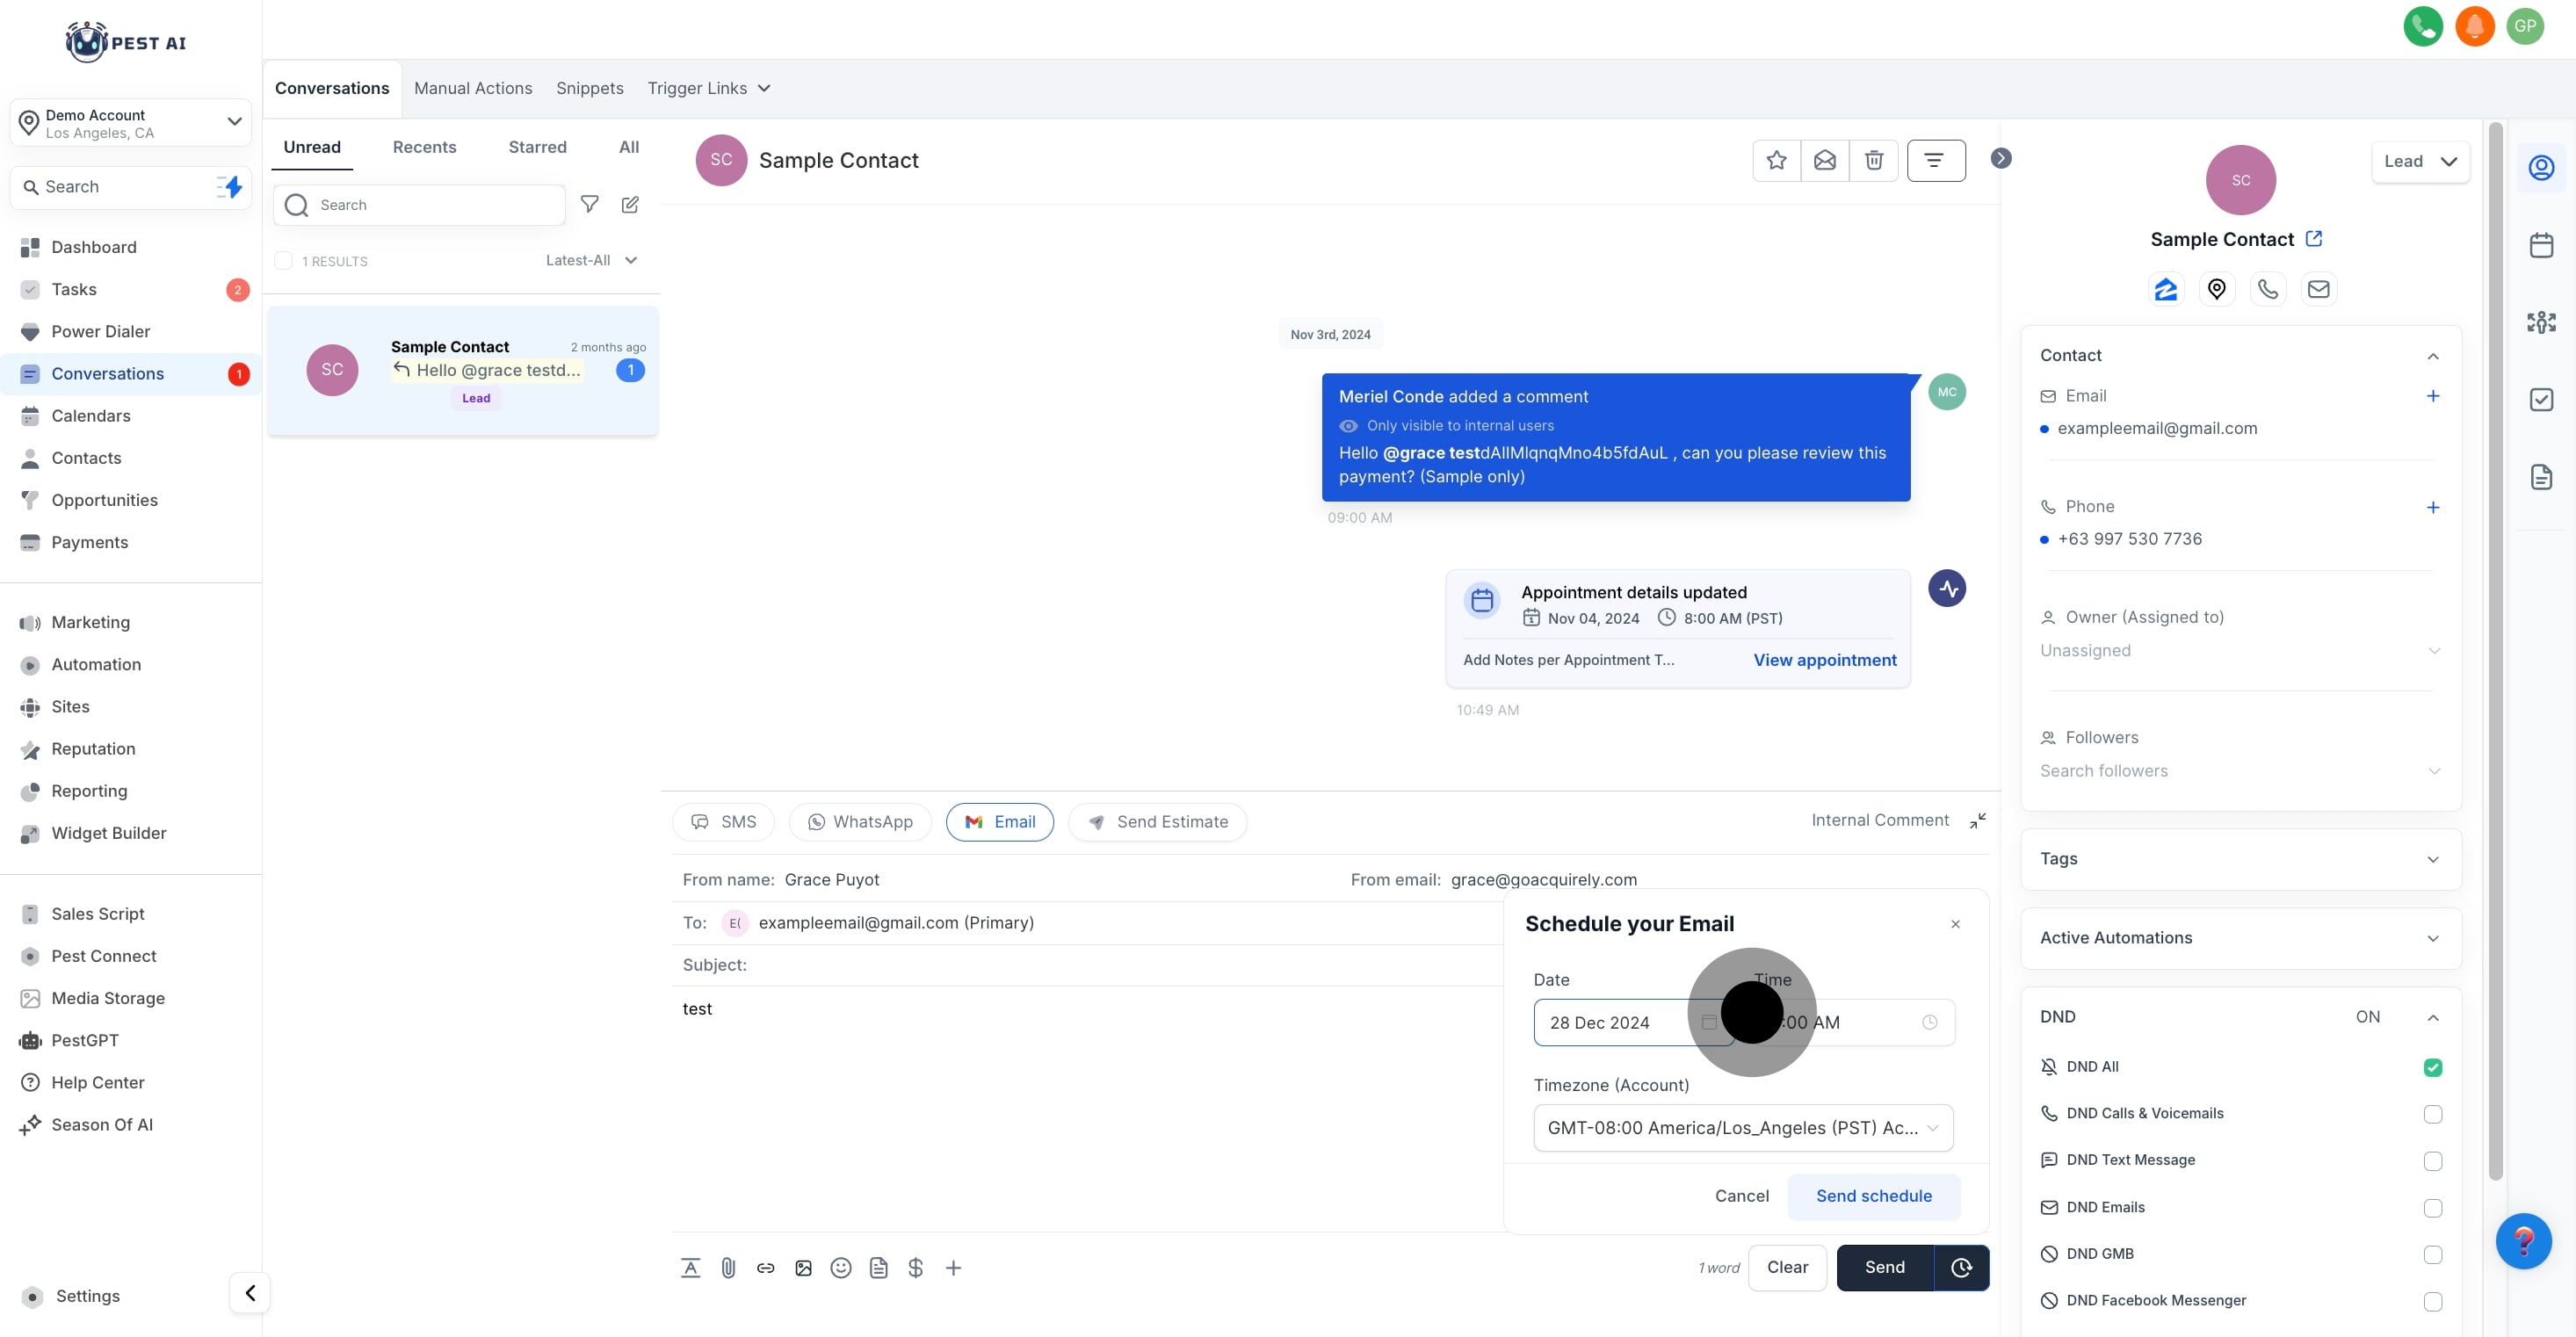
Task: Click the Subject input field
Action: 1100,964
